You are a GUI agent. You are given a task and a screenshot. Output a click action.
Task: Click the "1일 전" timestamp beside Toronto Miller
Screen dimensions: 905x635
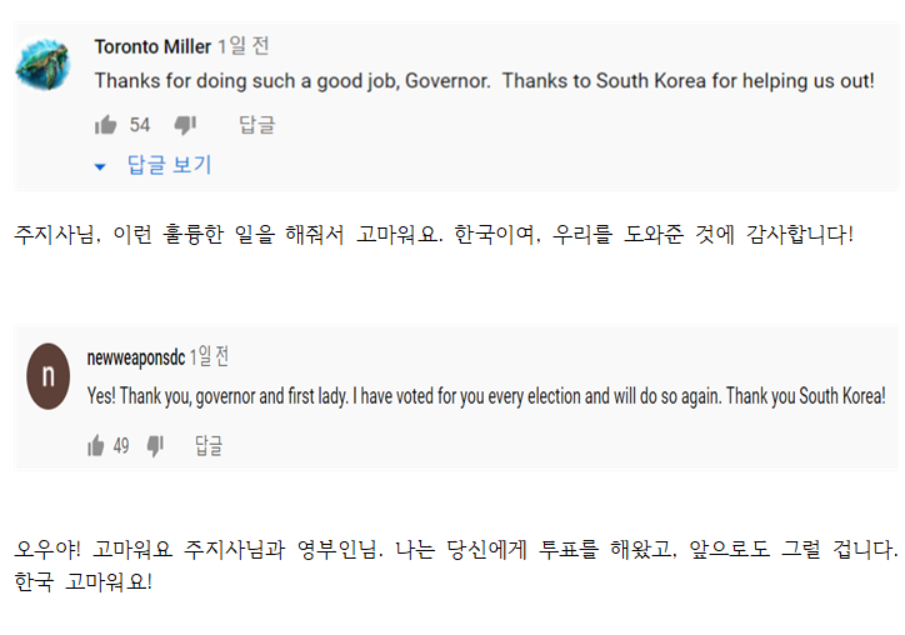[x=243, y=47]
